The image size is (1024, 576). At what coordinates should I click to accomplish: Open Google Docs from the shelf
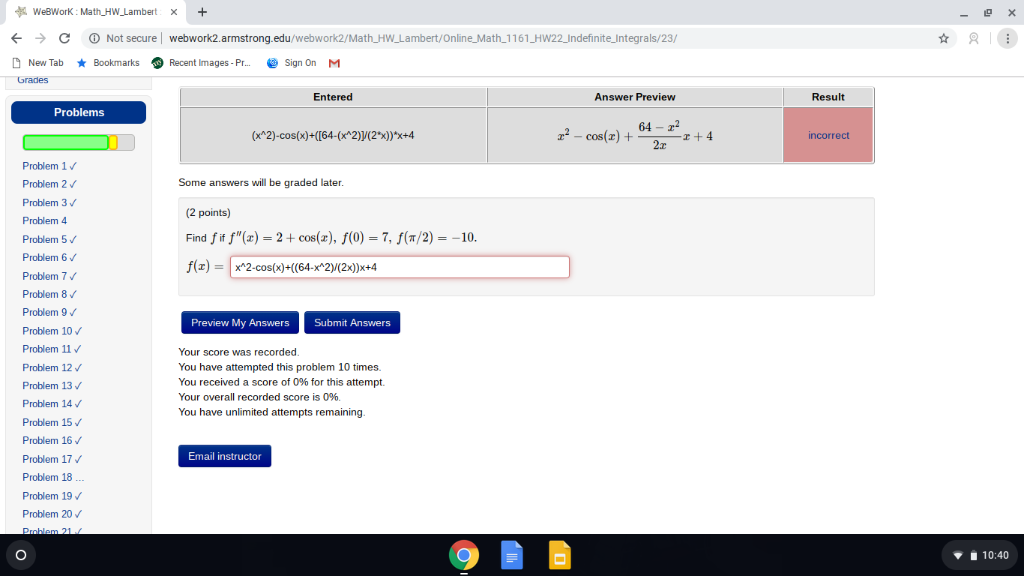coord(512,555)
